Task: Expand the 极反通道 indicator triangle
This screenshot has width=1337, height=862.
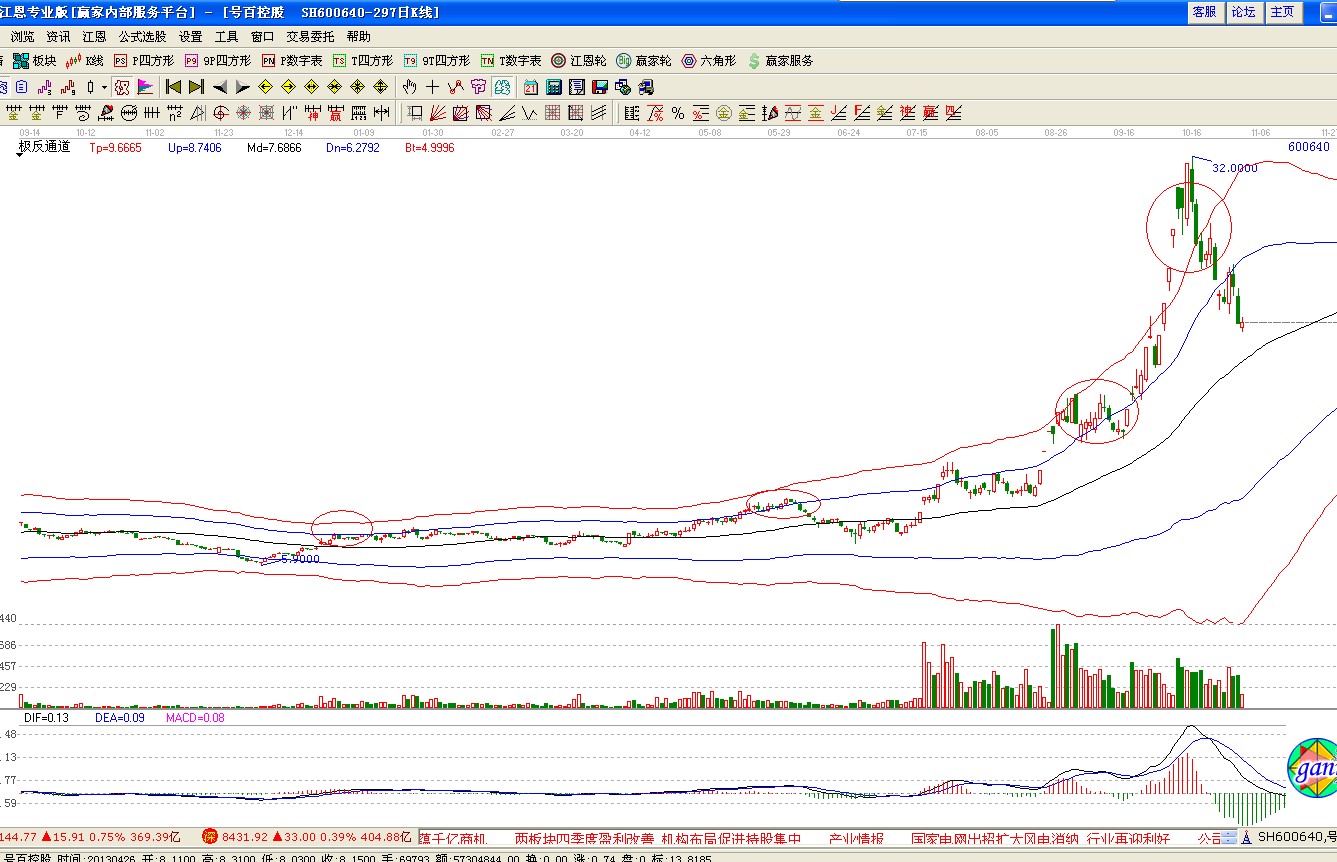Action: tap(19, 156)
